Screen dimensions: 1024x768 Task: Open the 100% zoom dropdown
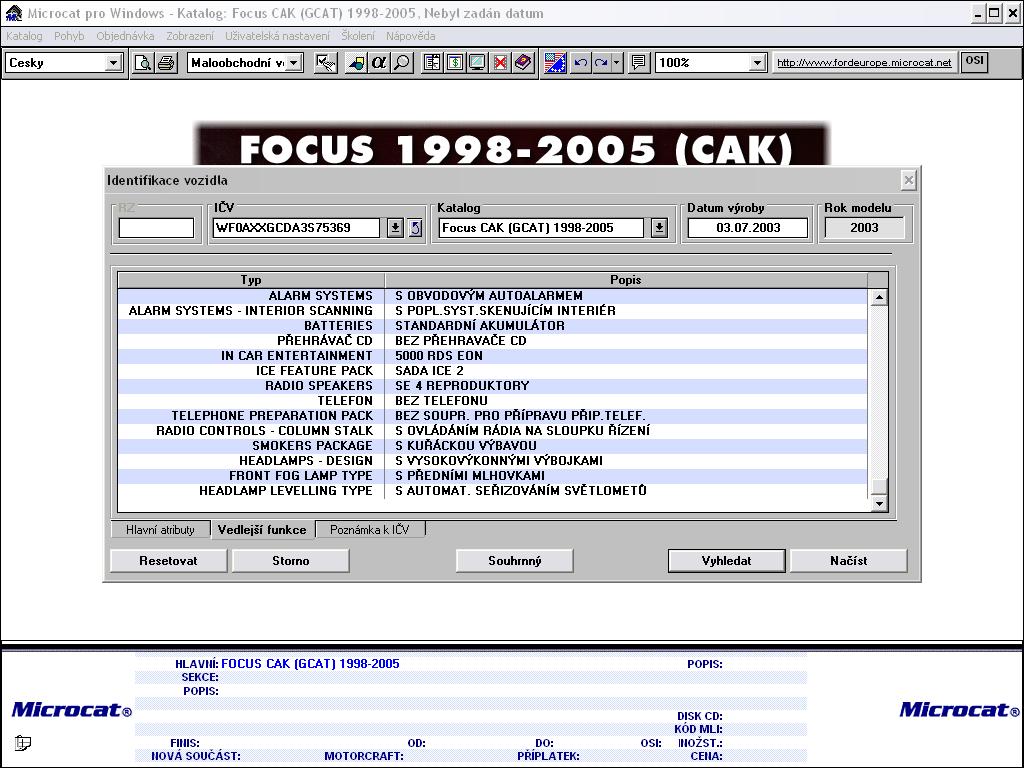(x=757, y=63)
